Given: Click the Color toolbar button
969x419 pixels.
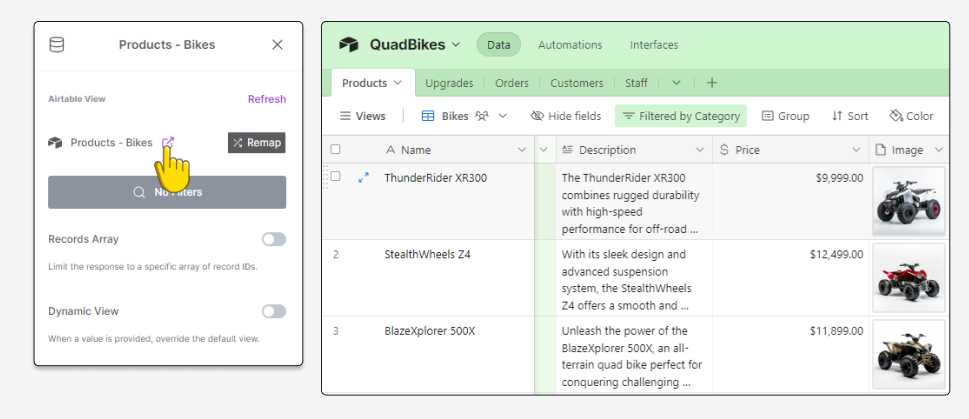Looking at the screenshot, I should pyautogui.click(x=912, y=116).
